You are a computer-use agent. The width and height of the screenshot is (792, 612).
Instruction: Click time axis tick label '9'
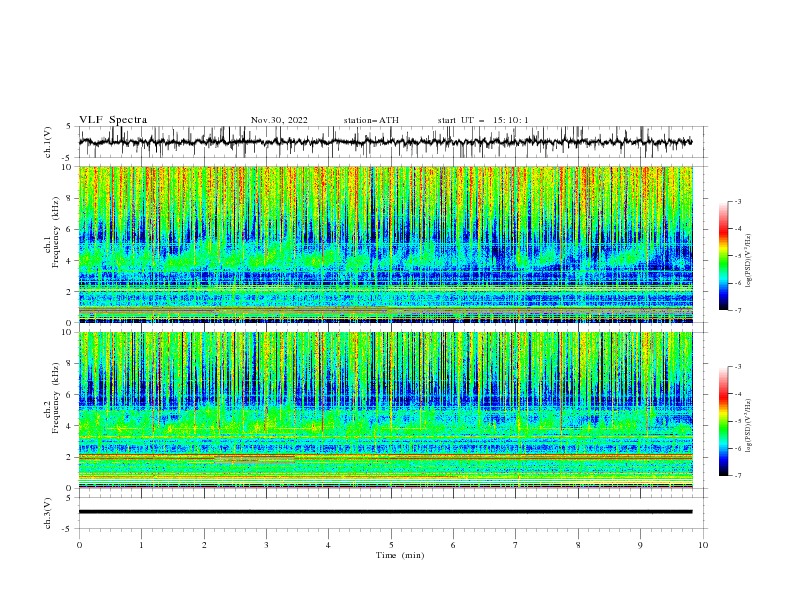click(640, 545)
